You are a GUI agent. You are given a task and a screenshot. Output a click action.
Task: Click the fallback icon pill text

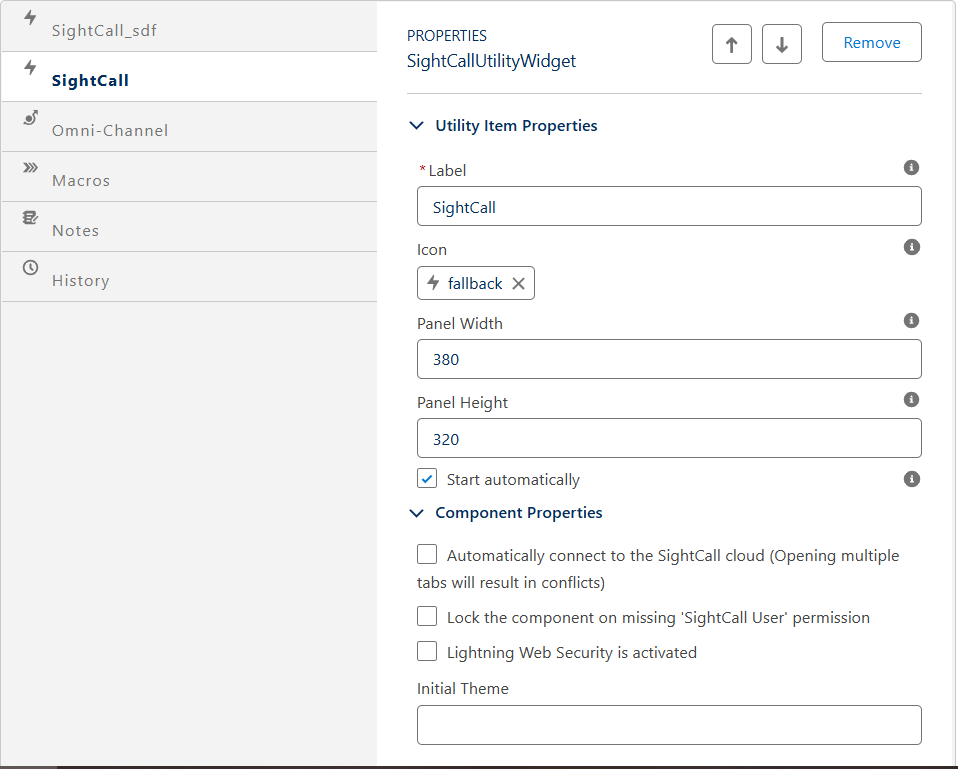click(475, 283)
